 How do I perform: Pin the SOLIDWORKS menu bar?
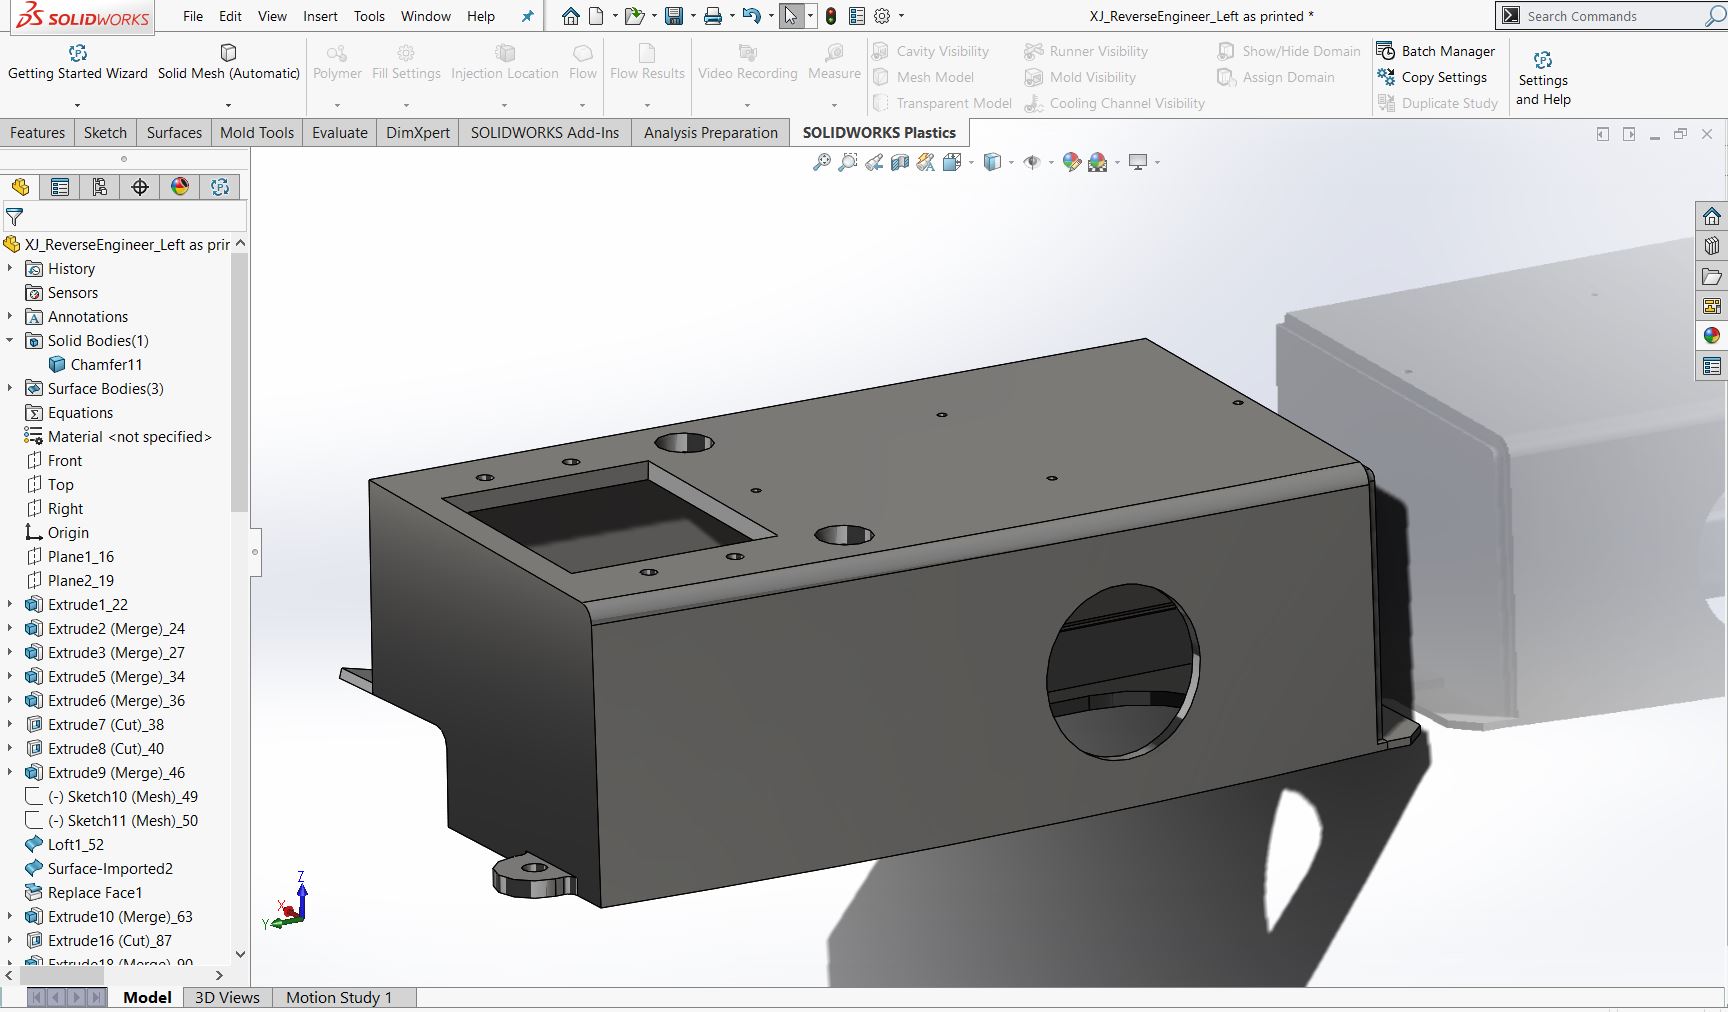(528, 16)
